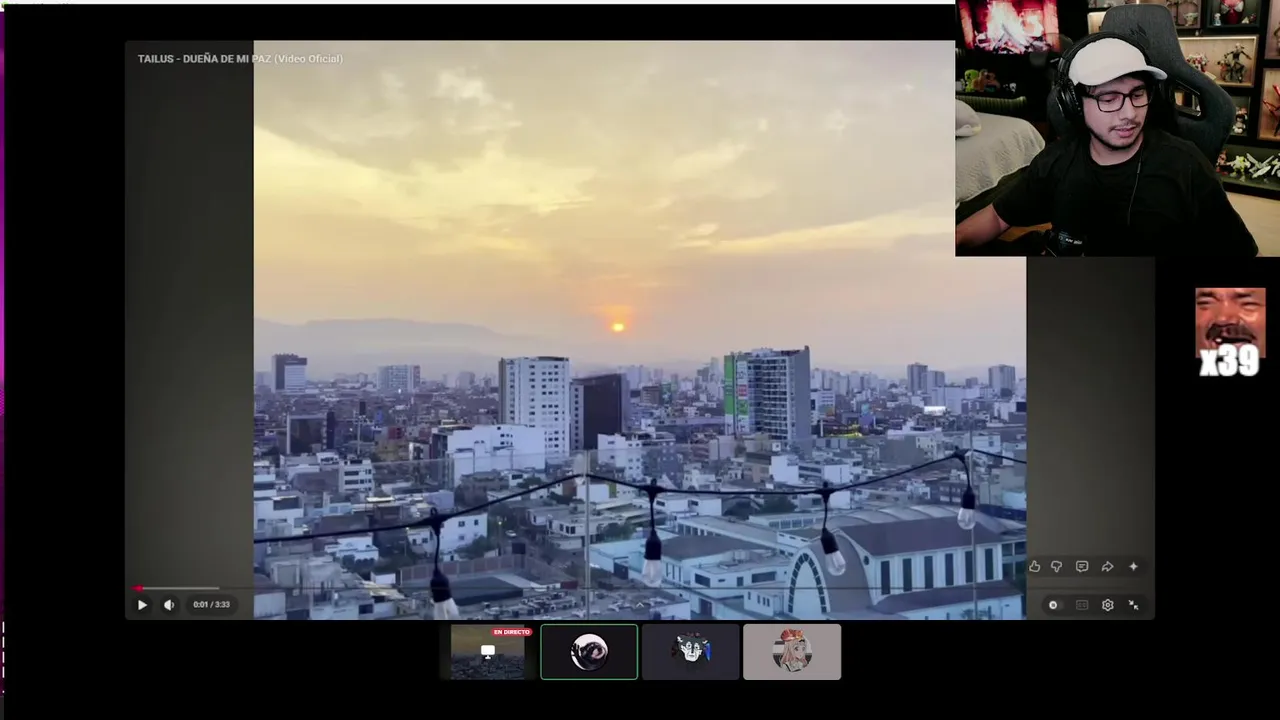This screenshot has width=1280, height=720.
Task: Open the video comments icon
Action: [1082, 567]
